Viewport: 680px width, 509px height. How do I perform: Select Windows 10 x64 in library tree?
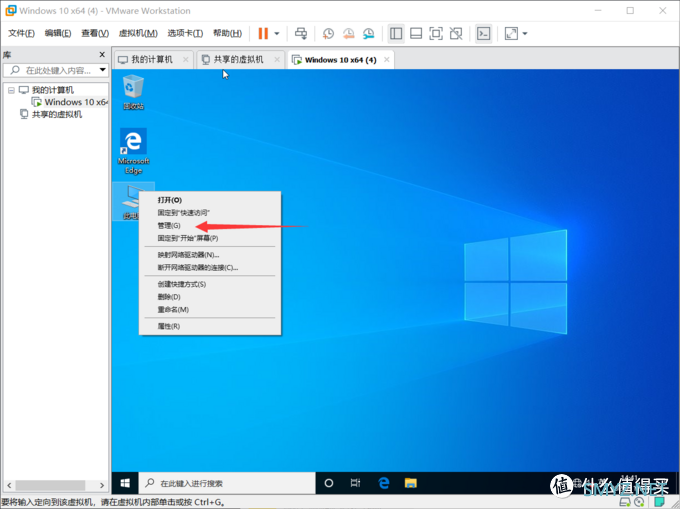pos(71,102)
